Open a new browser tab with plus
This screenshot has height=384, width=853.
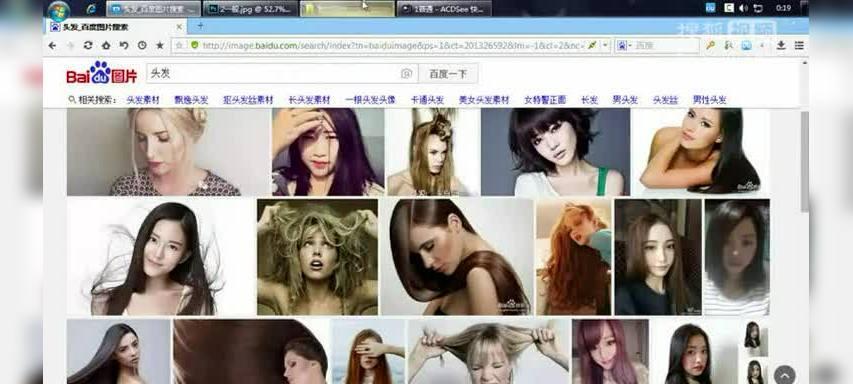point(200,26)
